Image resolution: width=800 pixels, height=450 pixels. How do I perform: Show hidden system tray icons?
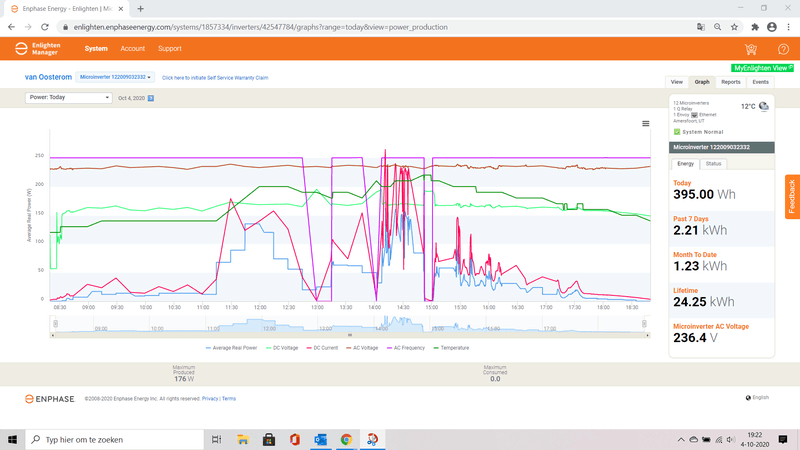click(x=681, y=439)
